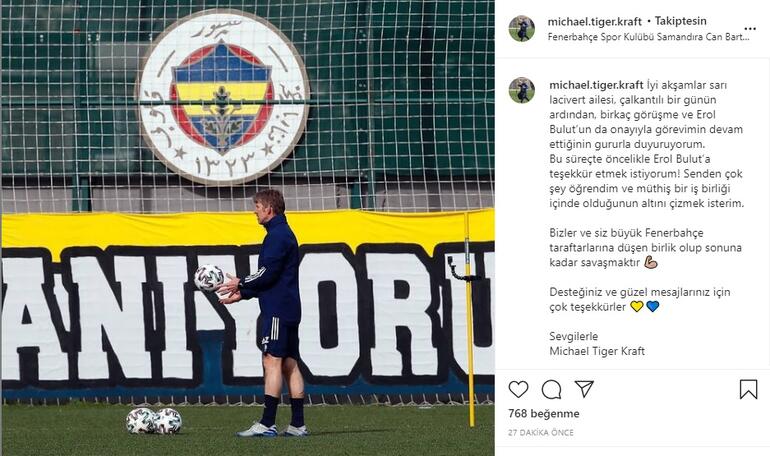Share the post with the paper plane icon
This screenshot has height=456, width=770.
click(584, 389)
